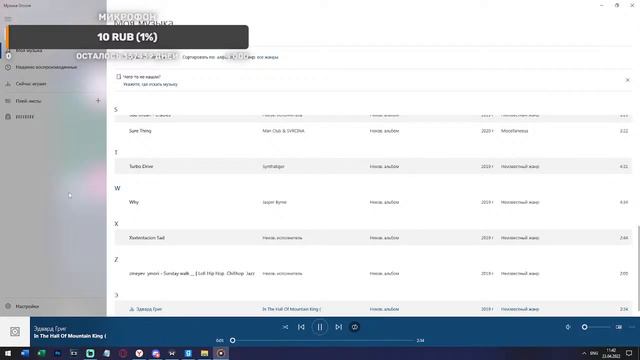This screenshot has width=640, height=360.
Task: Click the 'Z' letter group header
Action: coord(116,260)
